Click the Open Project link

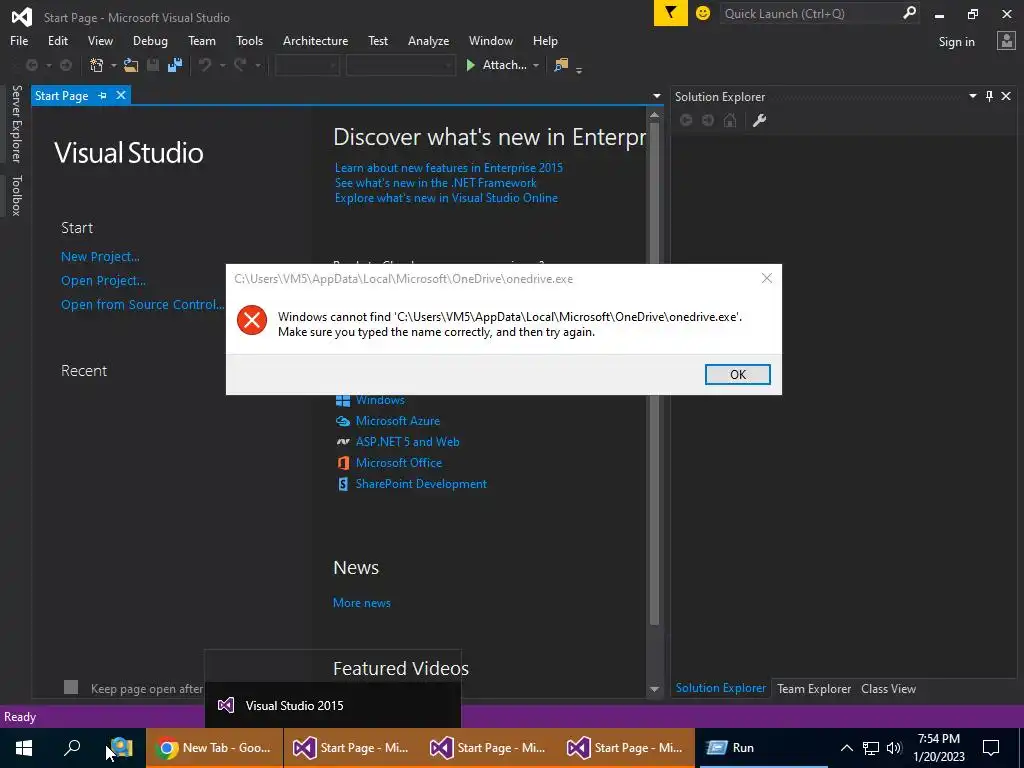(x=103, y=281)
